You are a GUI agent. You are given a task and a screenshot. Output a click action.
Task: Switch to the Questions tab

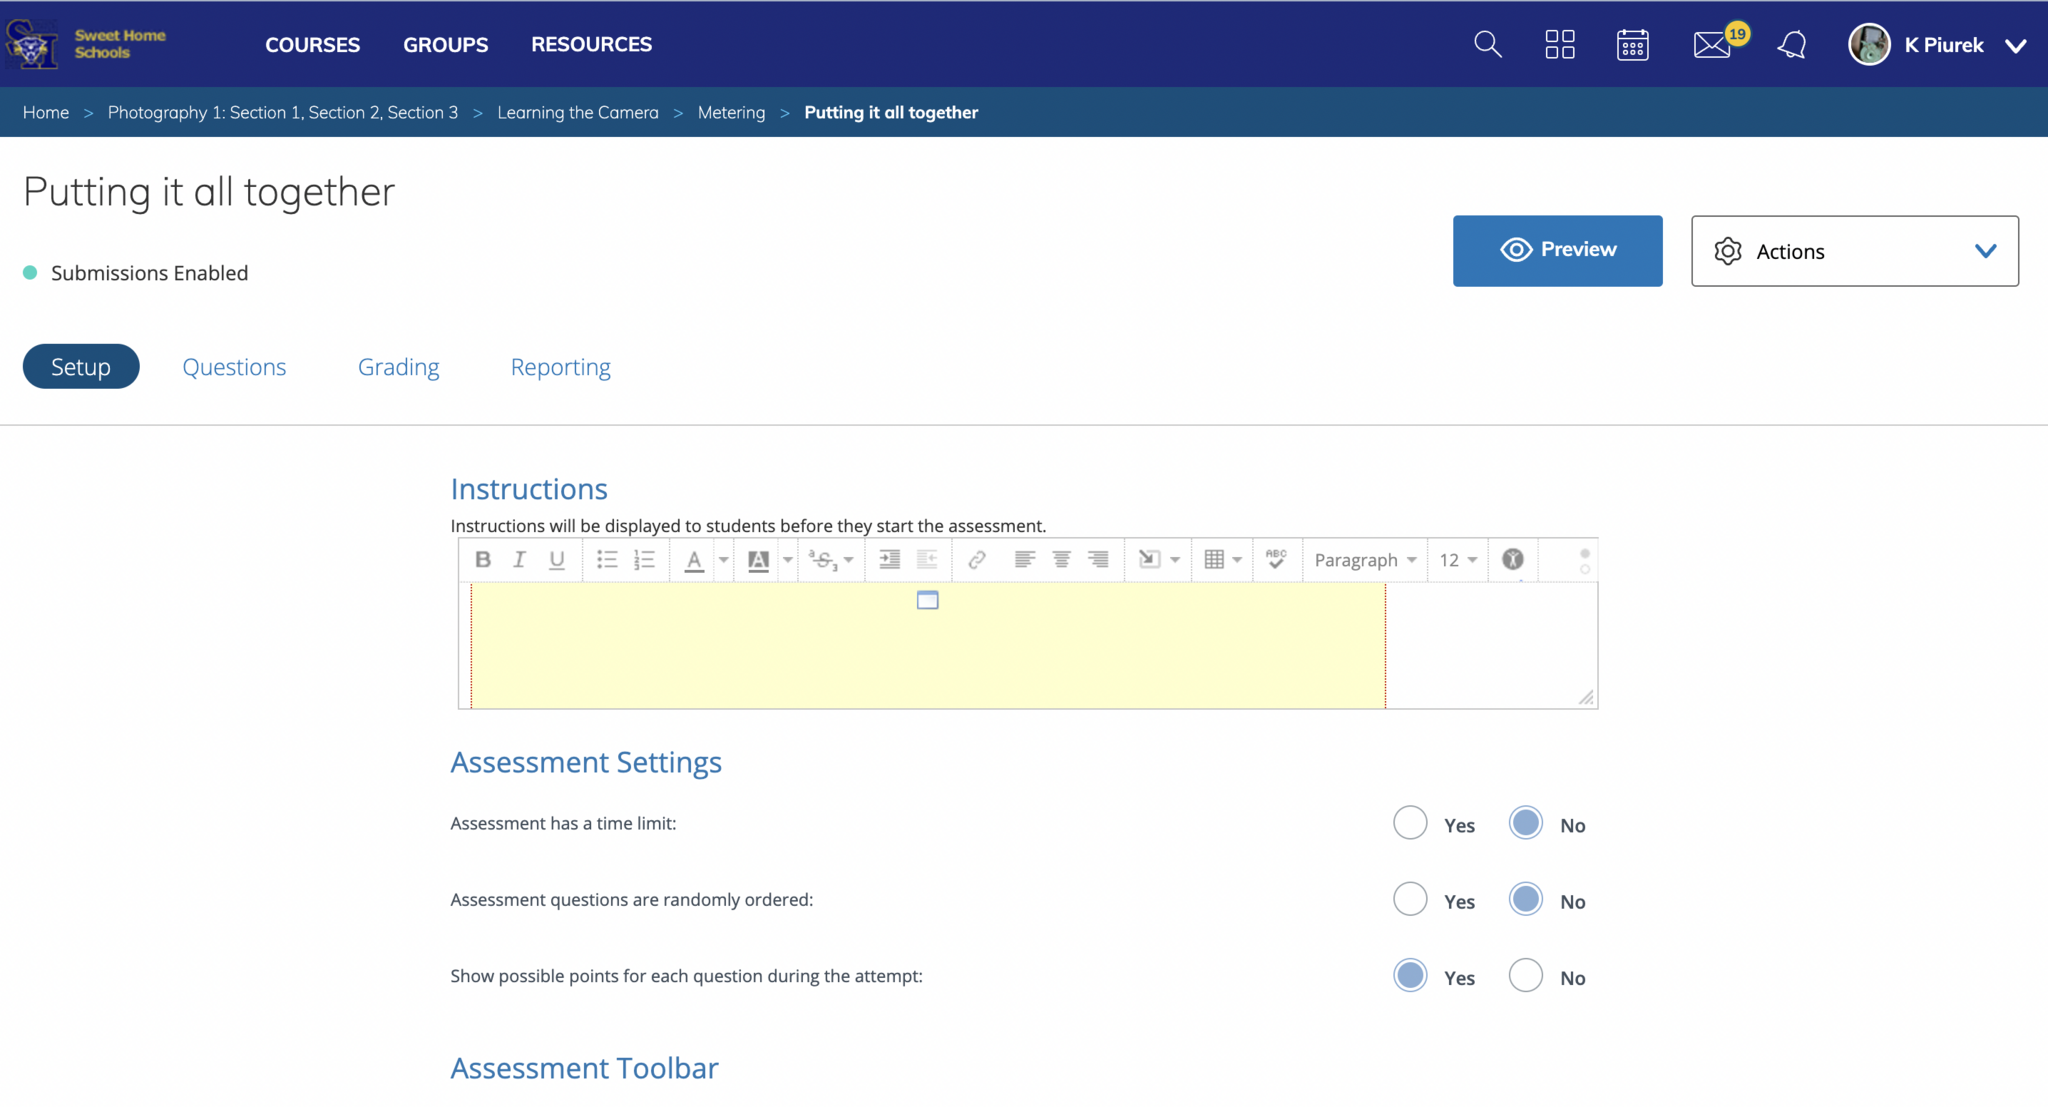pyautogui.click(x=234, y=367)
